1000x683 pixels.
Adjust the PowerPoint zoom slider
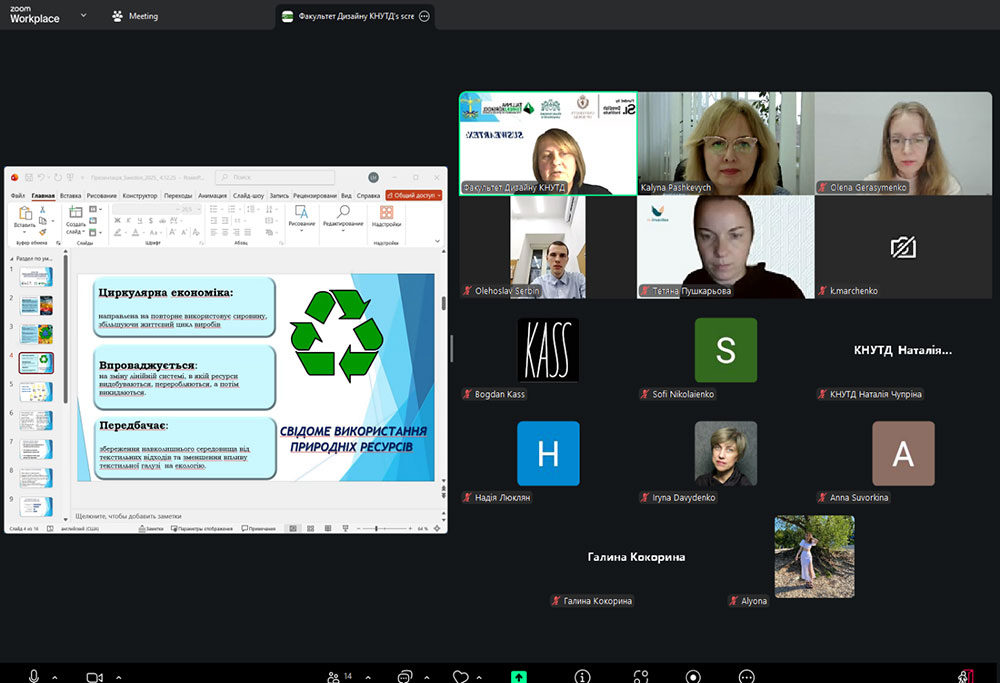click(x=376, y=528)
